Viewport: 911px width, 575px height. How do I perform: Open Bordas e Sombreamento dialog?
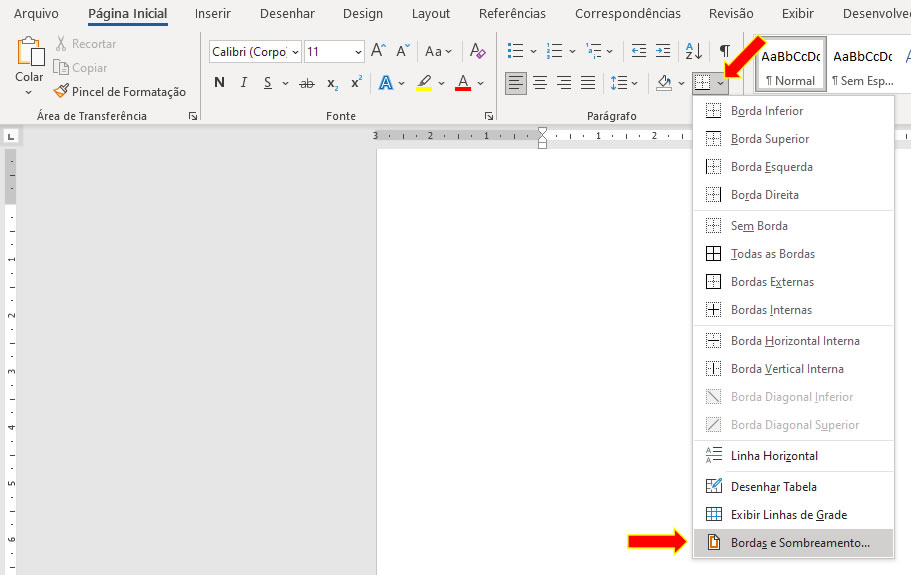click(794, 542)
